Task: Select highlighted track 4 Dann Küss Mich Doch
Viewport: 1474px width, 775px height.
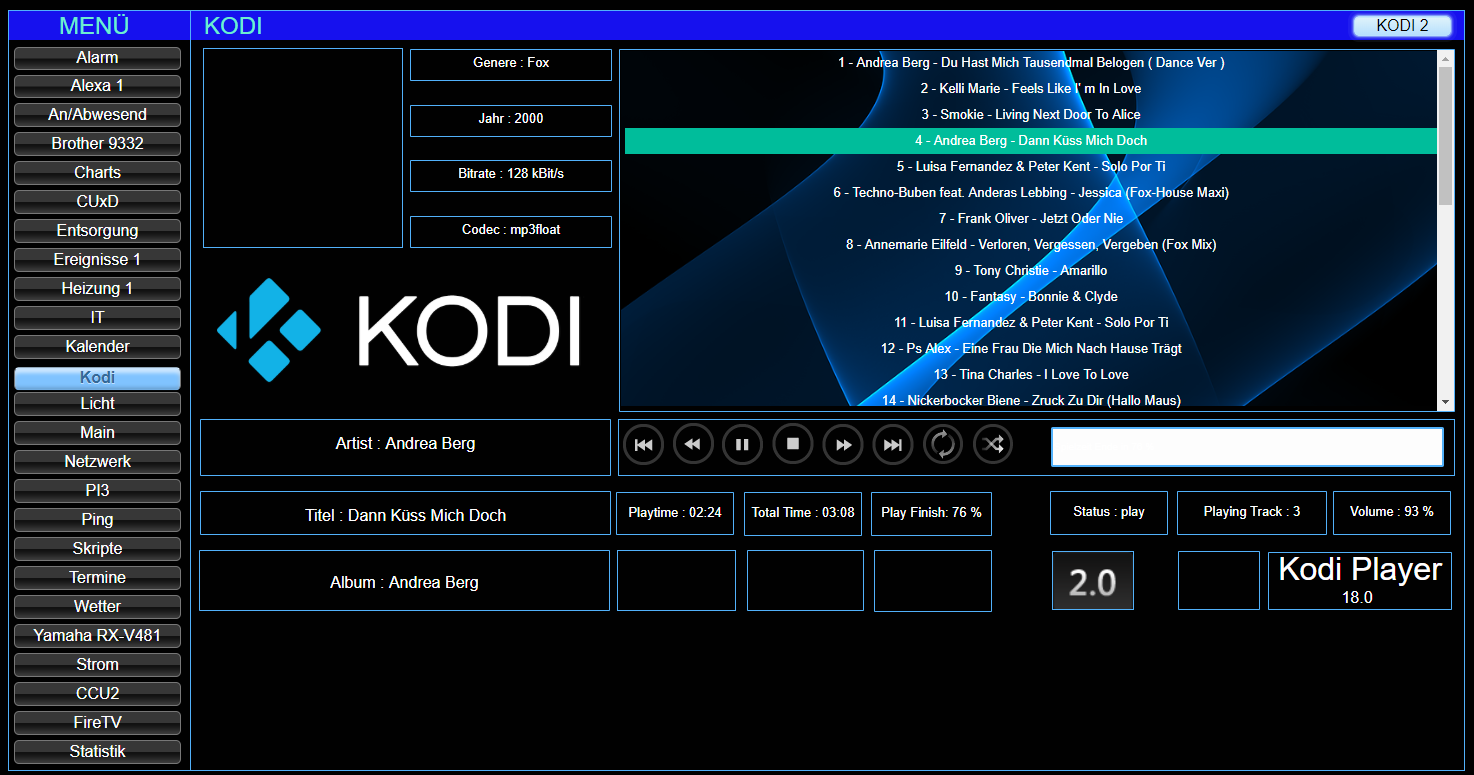Action: point(1031,141)
